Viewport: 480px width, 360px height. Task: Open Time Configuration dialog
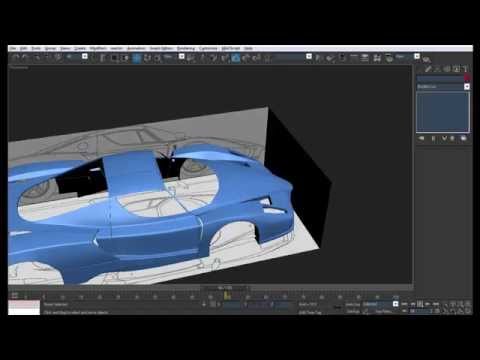coord(437,311)
